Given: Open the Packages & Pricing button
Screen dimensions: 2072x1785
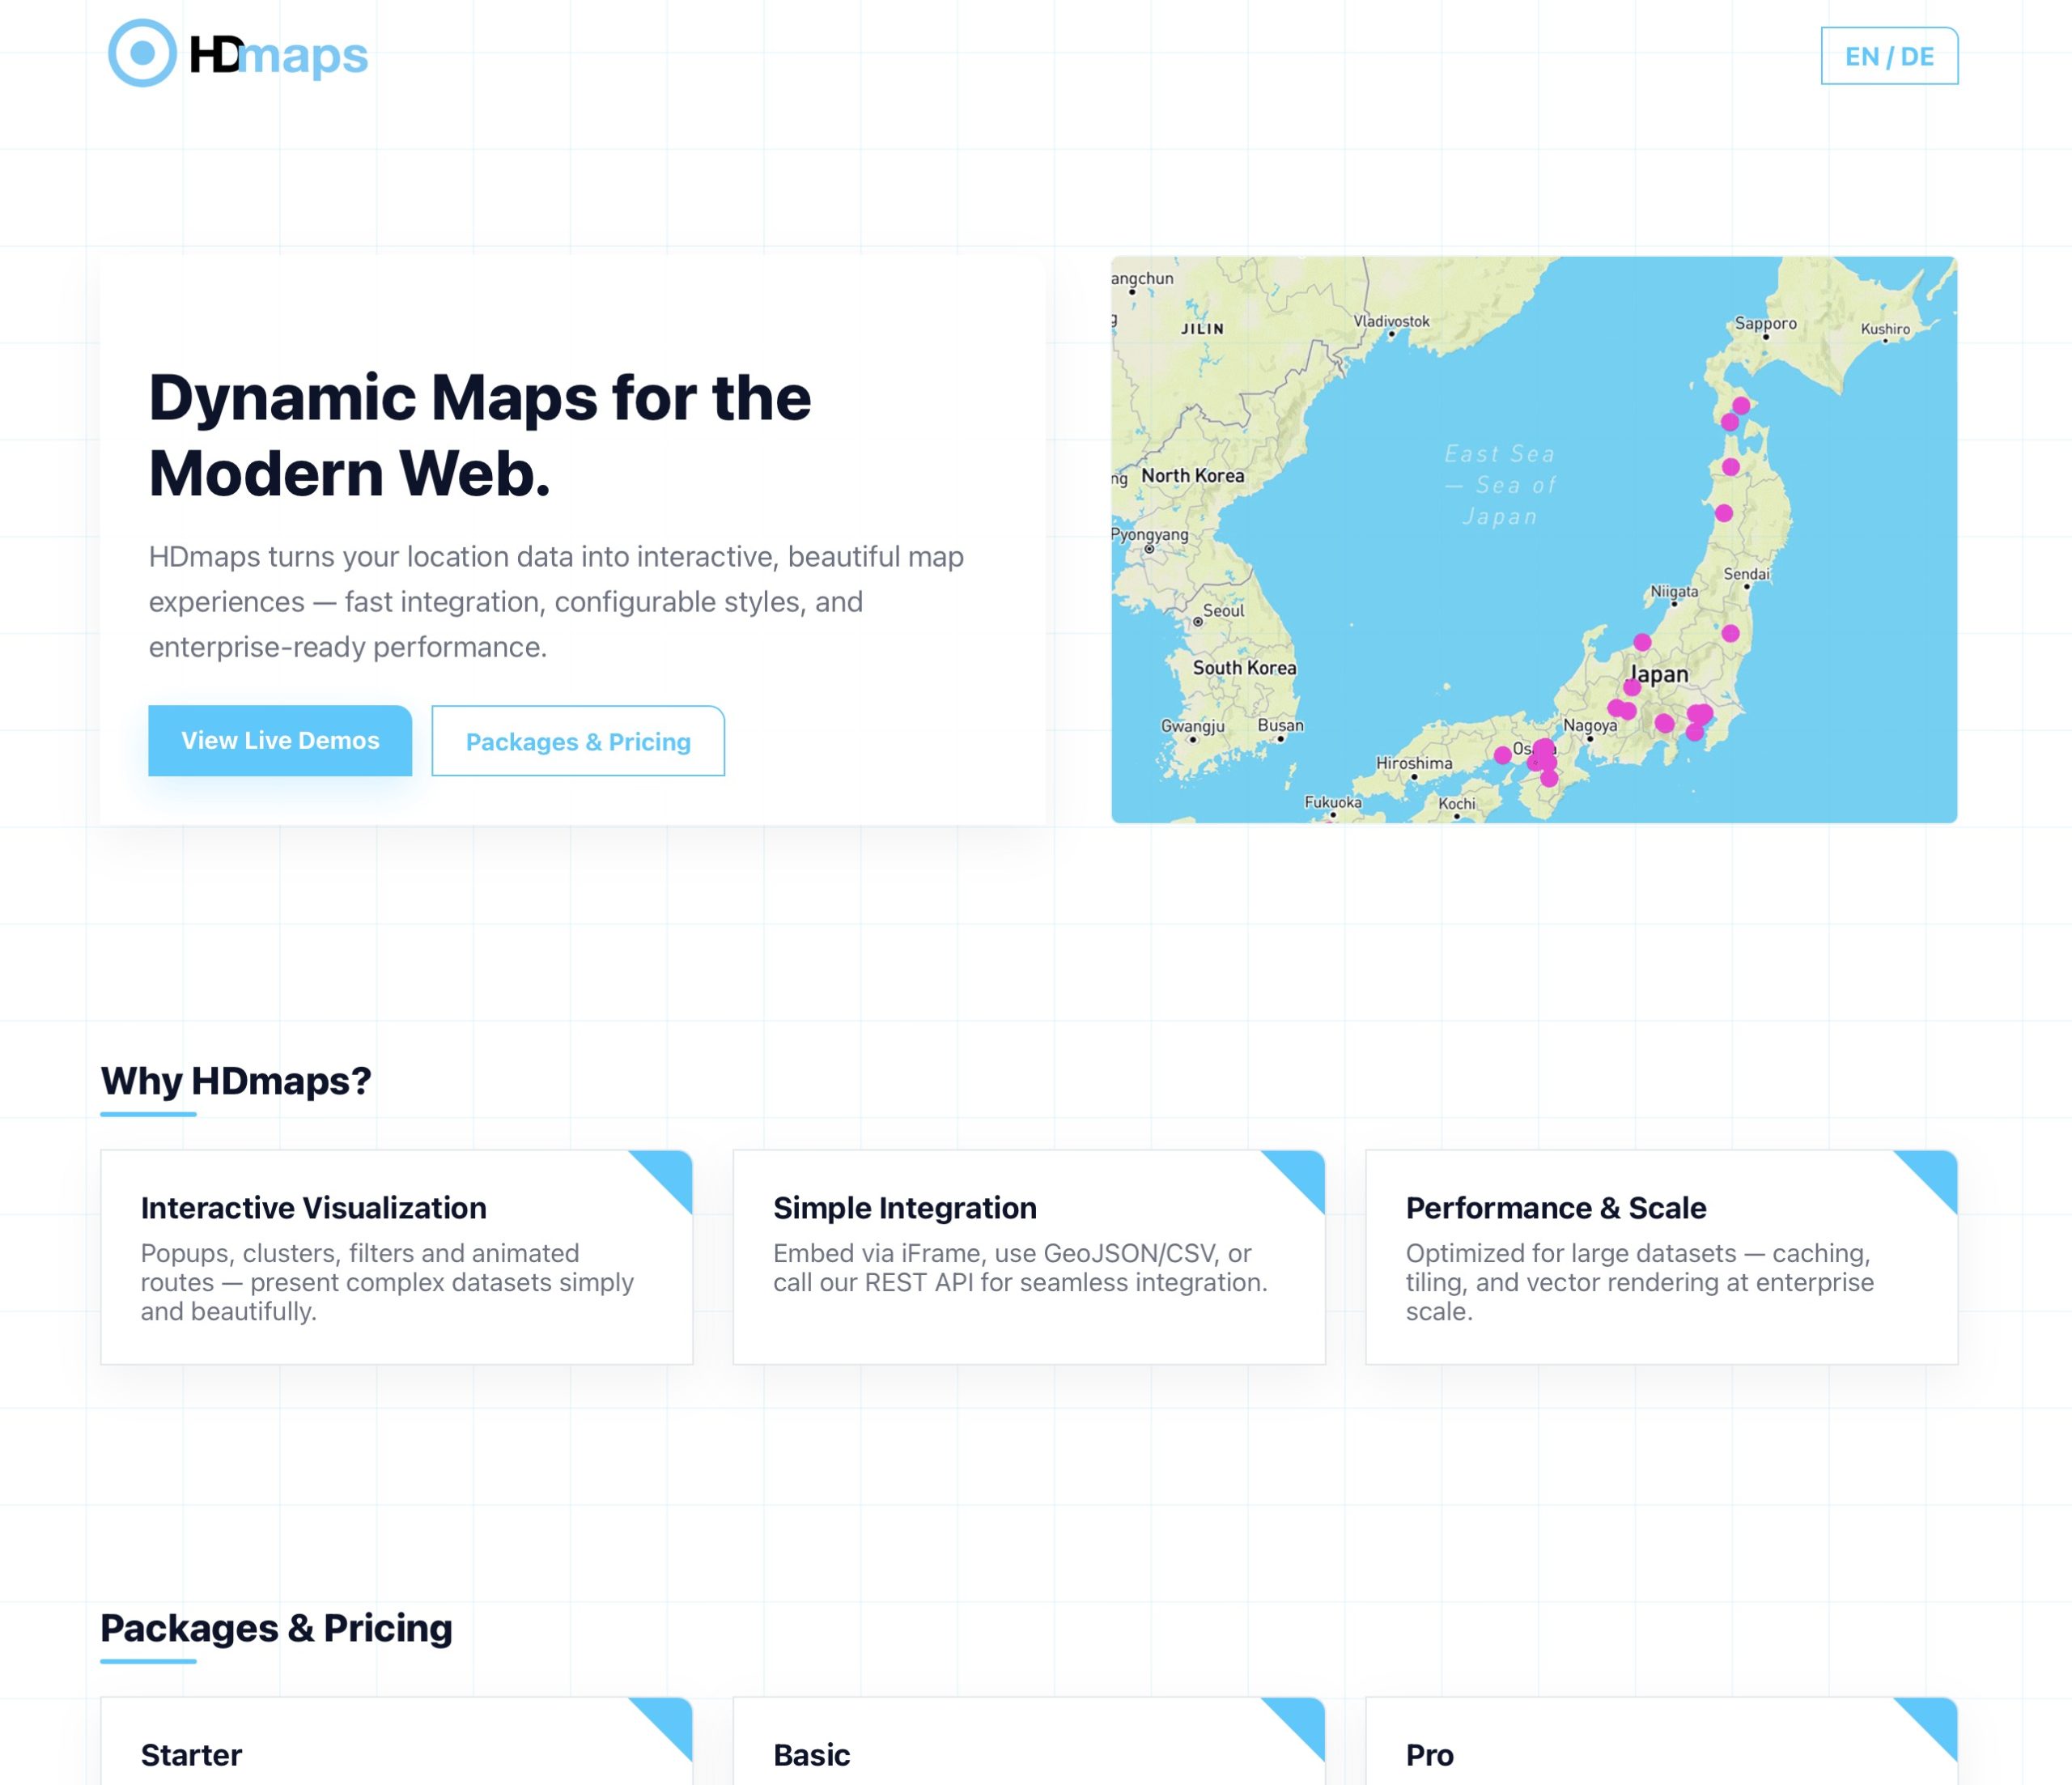Looking at the screenshot, I should tap(578, 742).
